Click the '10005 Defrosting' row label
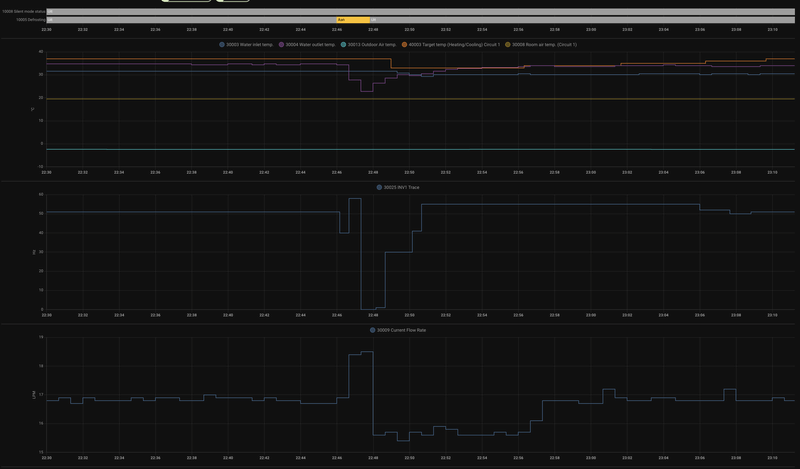Screen dimensions: 800x469 coord(31,20)
